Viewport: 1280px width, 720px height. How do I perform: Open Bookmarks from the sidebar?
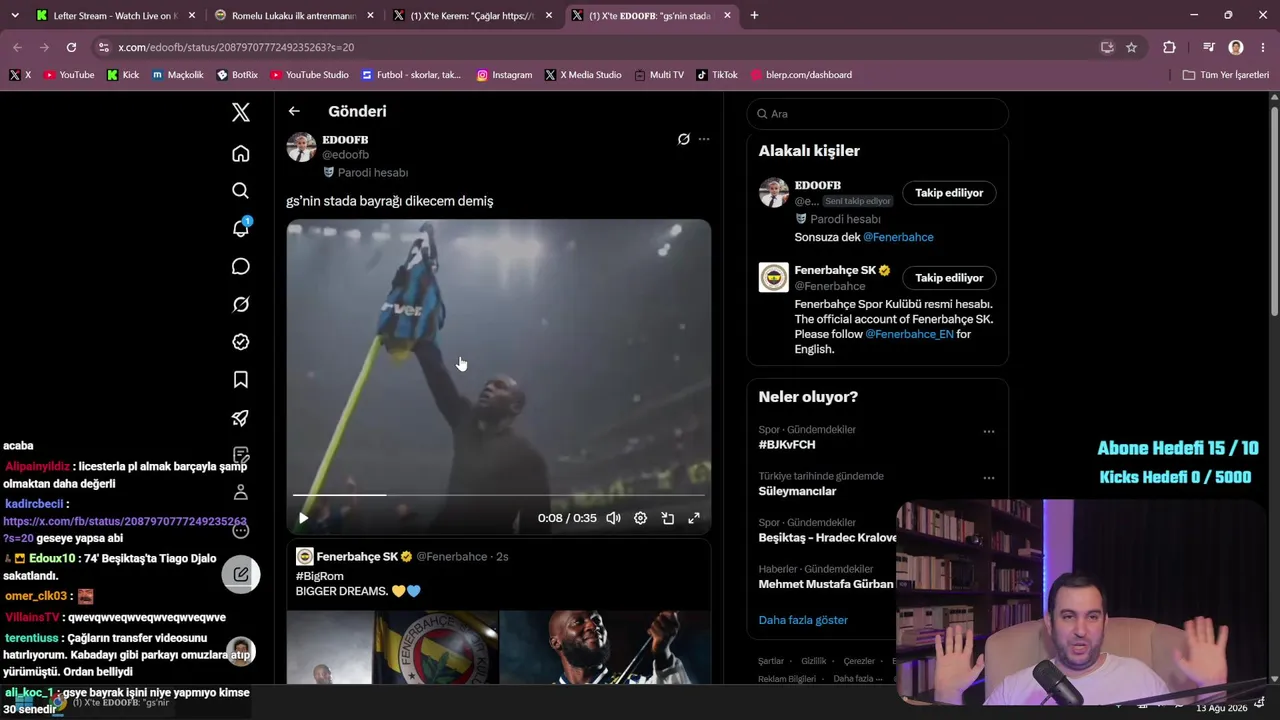tap(241, 380)
